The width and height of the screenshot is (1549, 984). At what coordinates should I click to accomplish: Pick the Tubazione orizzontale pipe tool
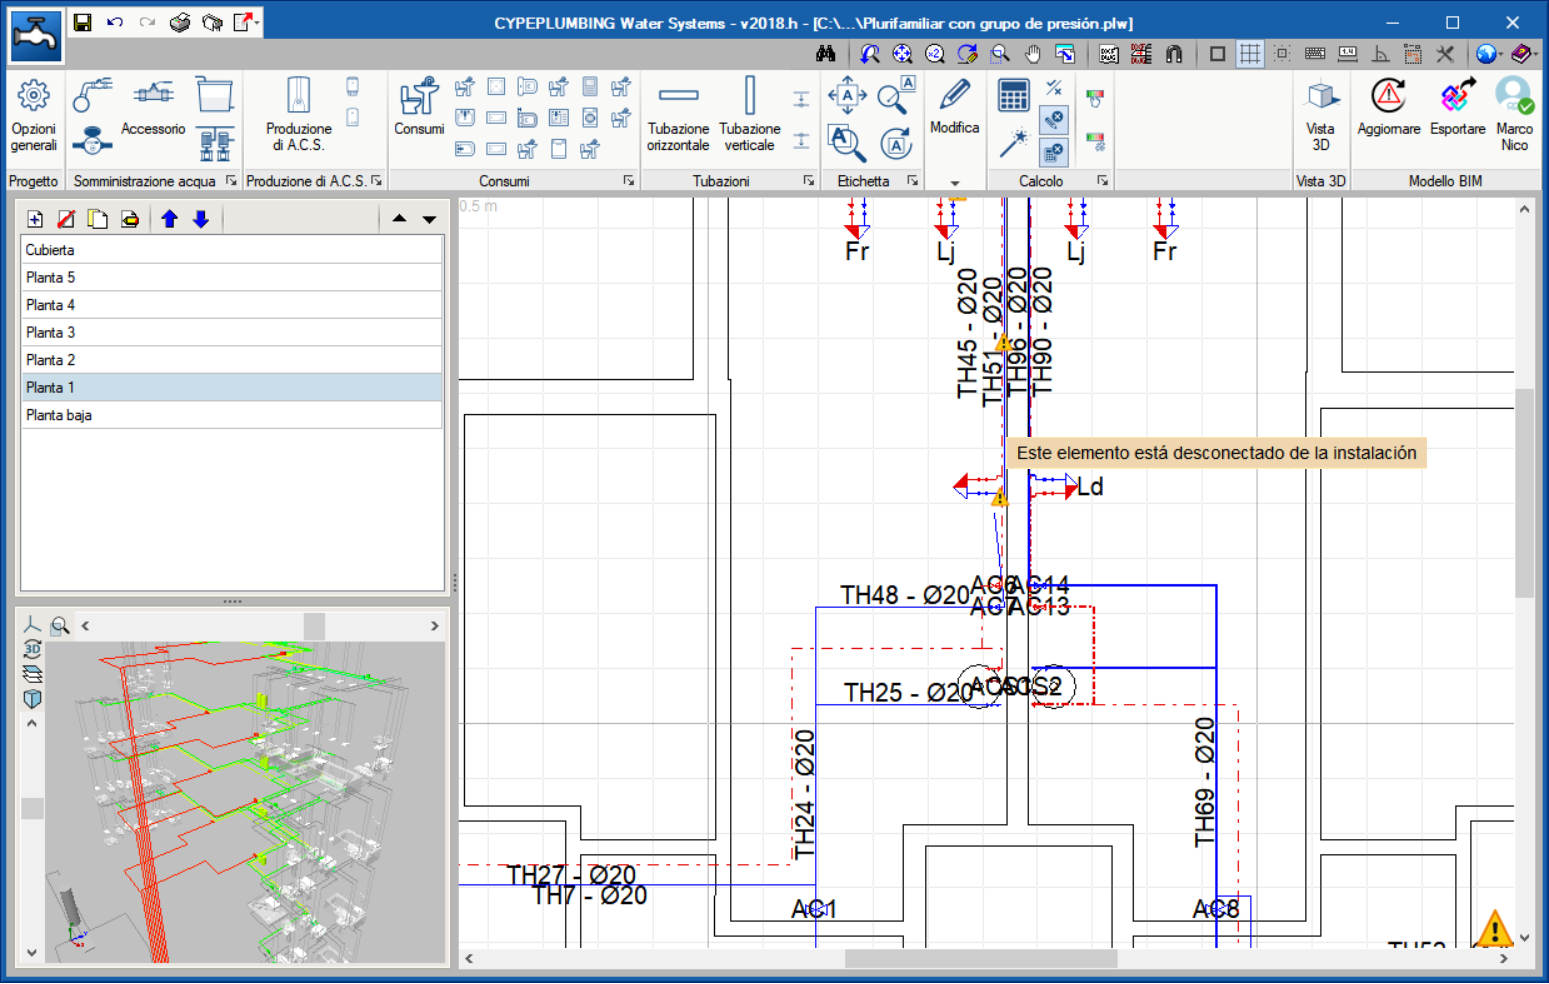click(x=678, y=117)
